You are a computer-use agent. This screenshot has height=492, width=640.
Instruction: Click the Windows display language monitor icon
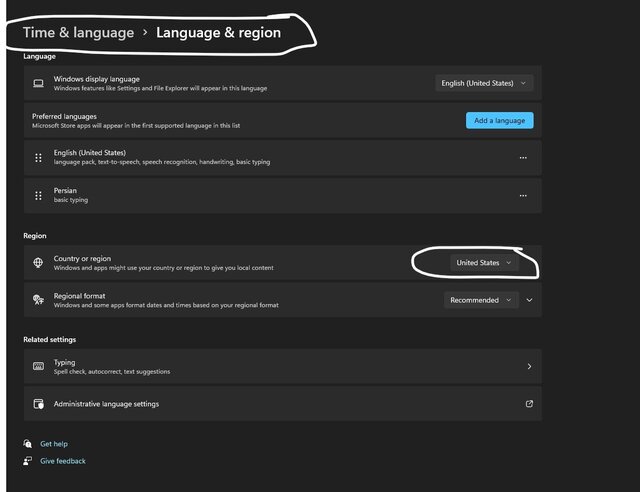38,83
